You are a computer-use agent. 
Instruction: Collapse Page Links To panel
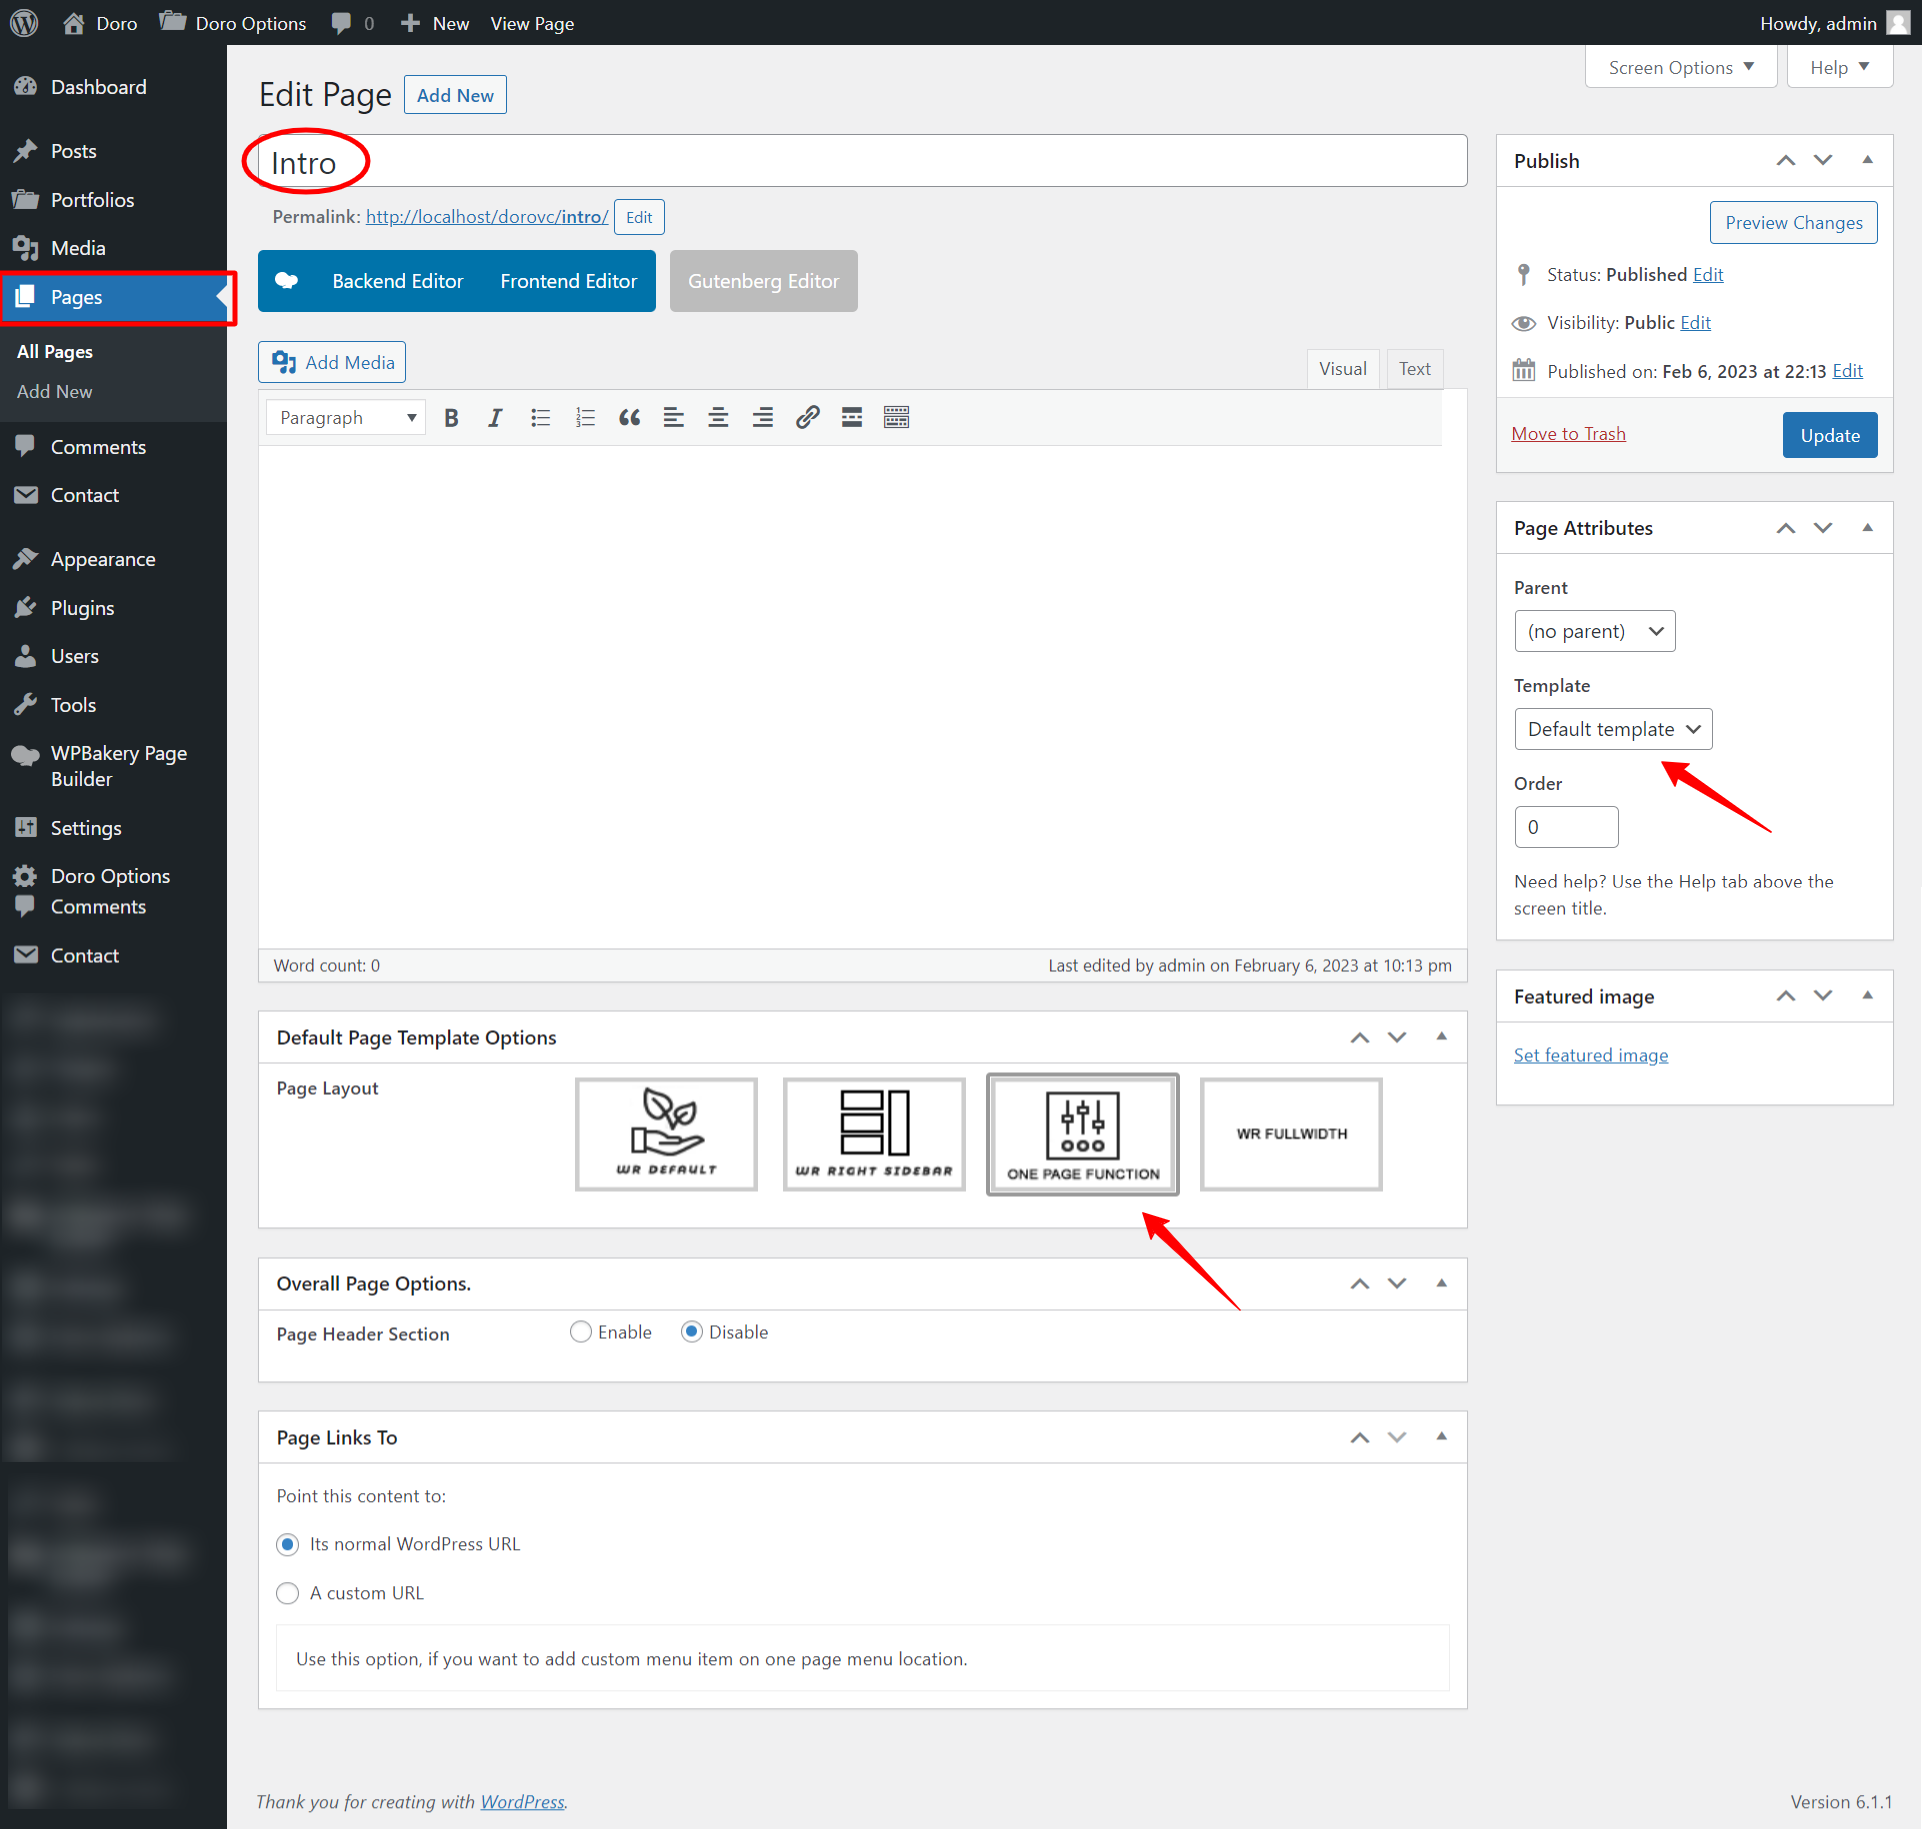[x=1441, y=1436]
